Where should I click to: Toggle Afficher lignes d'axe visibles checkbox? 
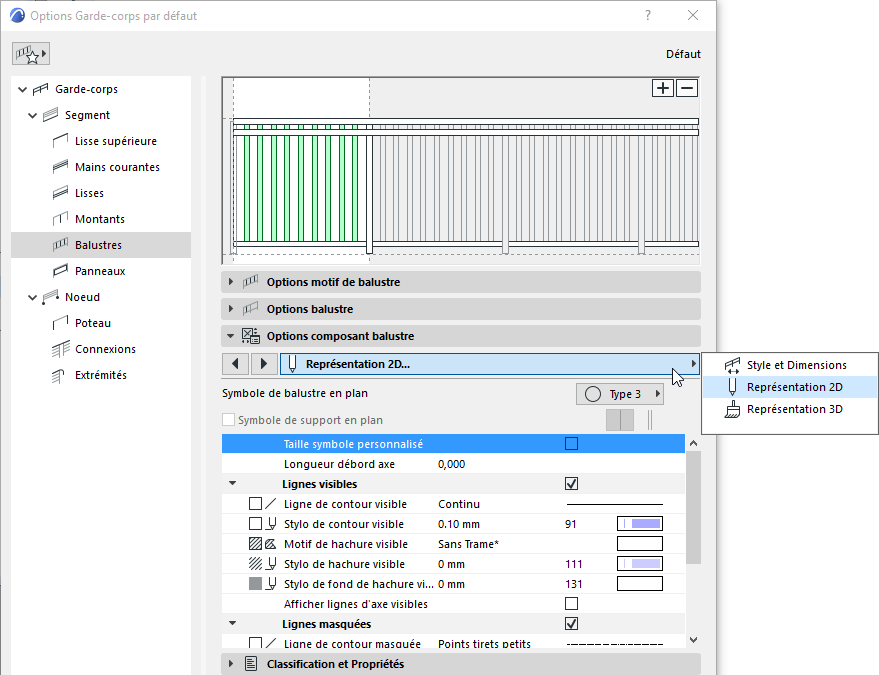pyautogui.click(x=571, y=604)
